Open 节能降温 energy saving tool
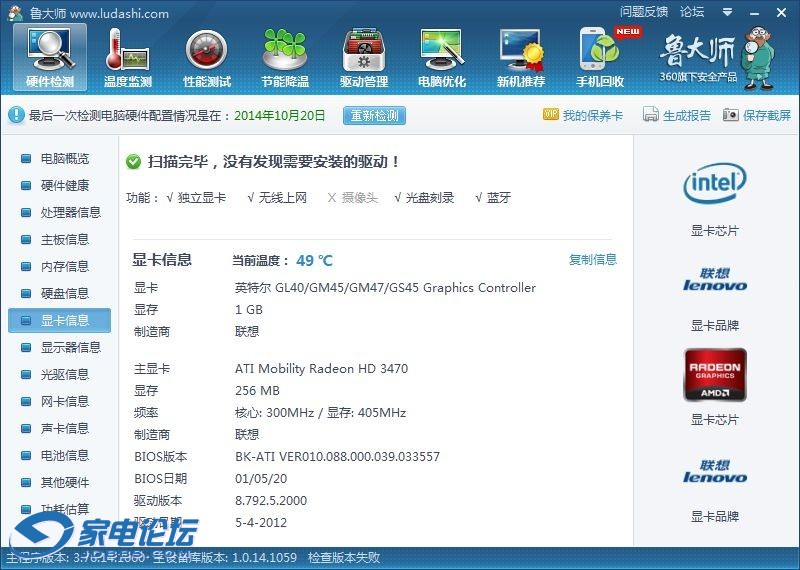 pyautogui.click(x=285, y=58)
